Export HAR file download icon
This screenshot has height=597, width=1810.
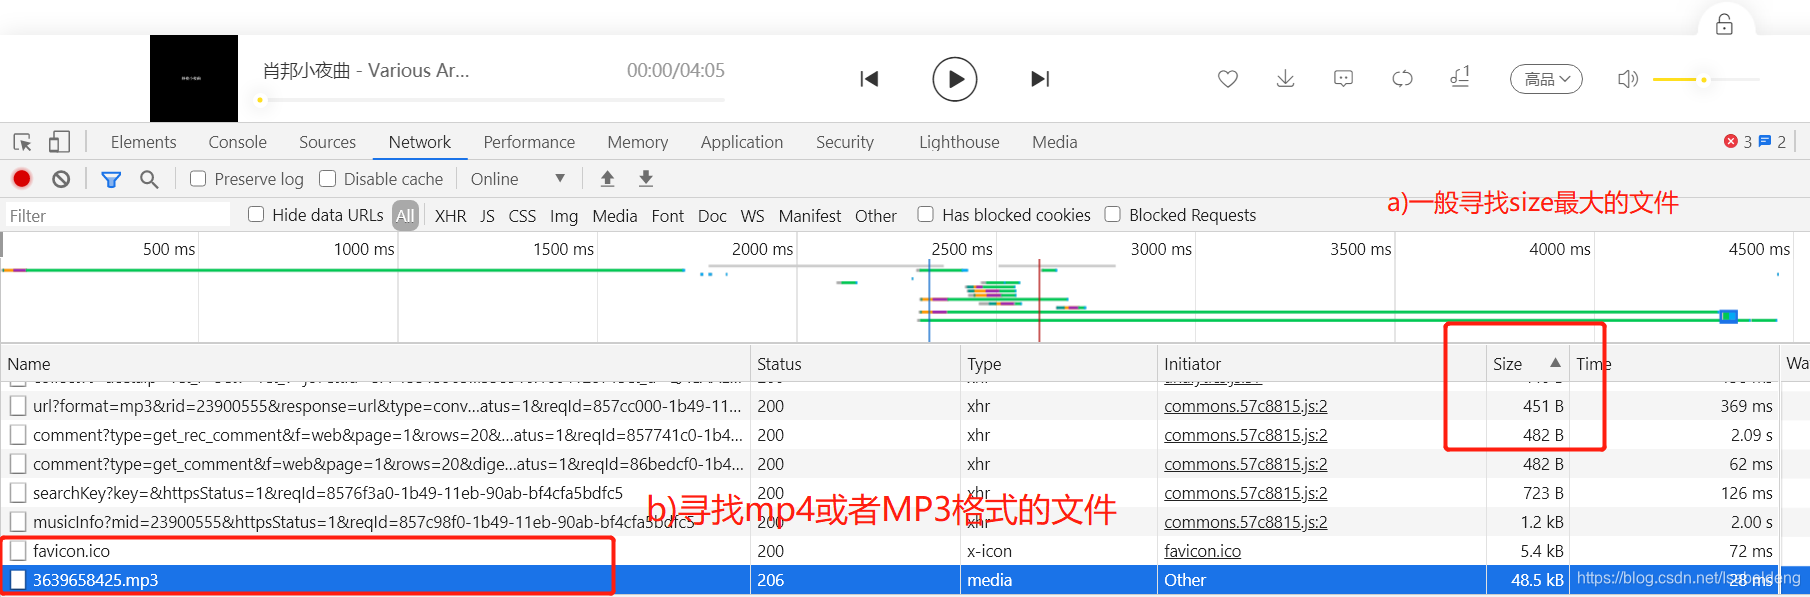(646, 178)
